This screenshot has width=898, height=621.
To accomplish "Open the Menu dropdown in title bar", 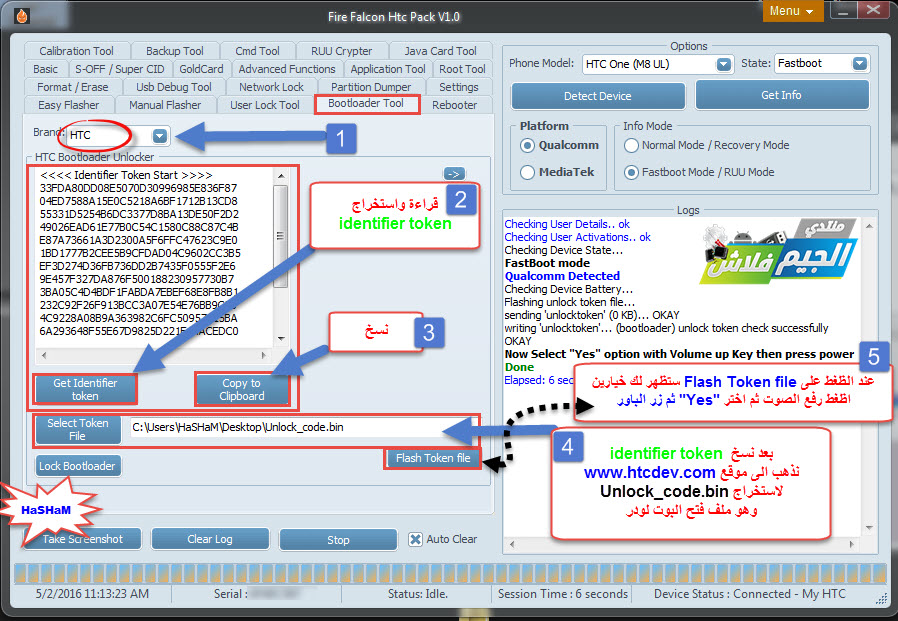I will point(792,11).
